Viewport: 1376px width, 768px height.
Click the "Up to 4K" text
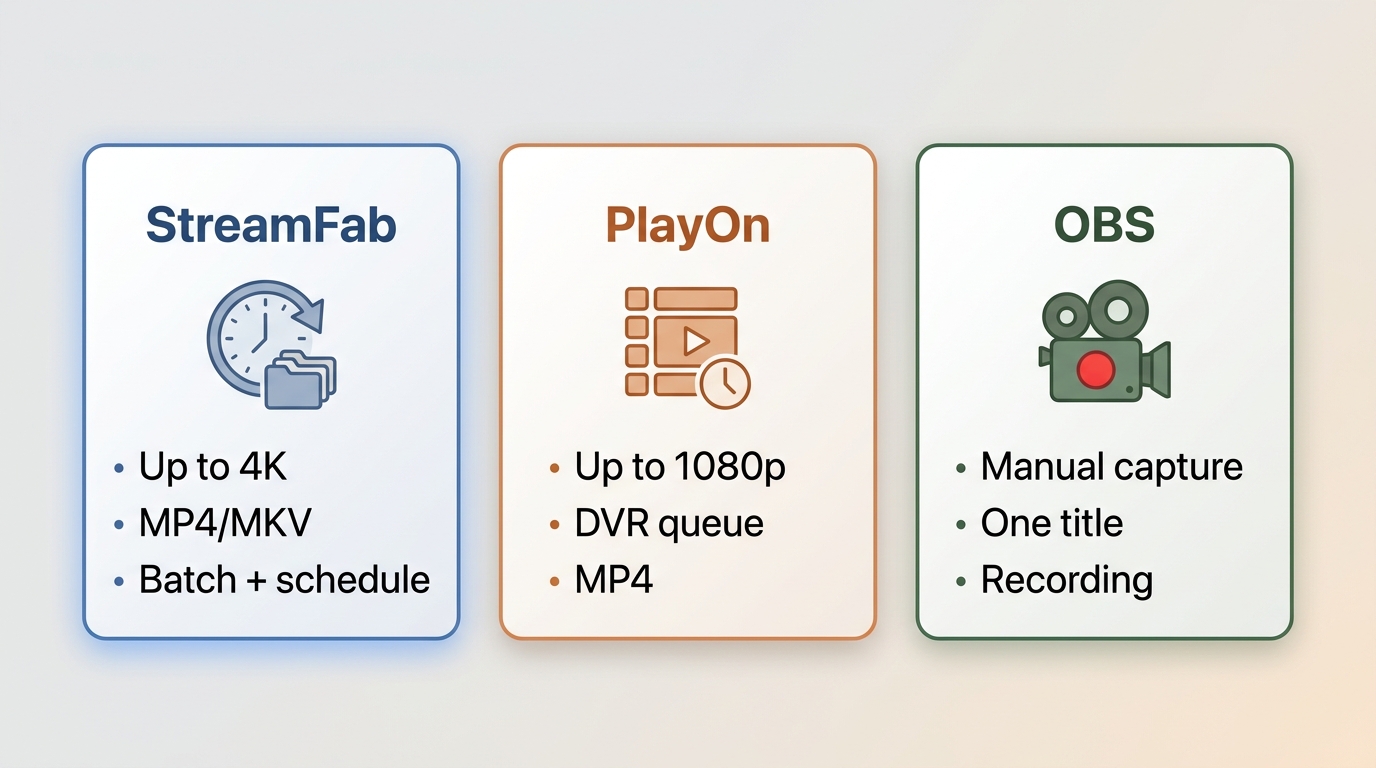(x=213, y=467)
